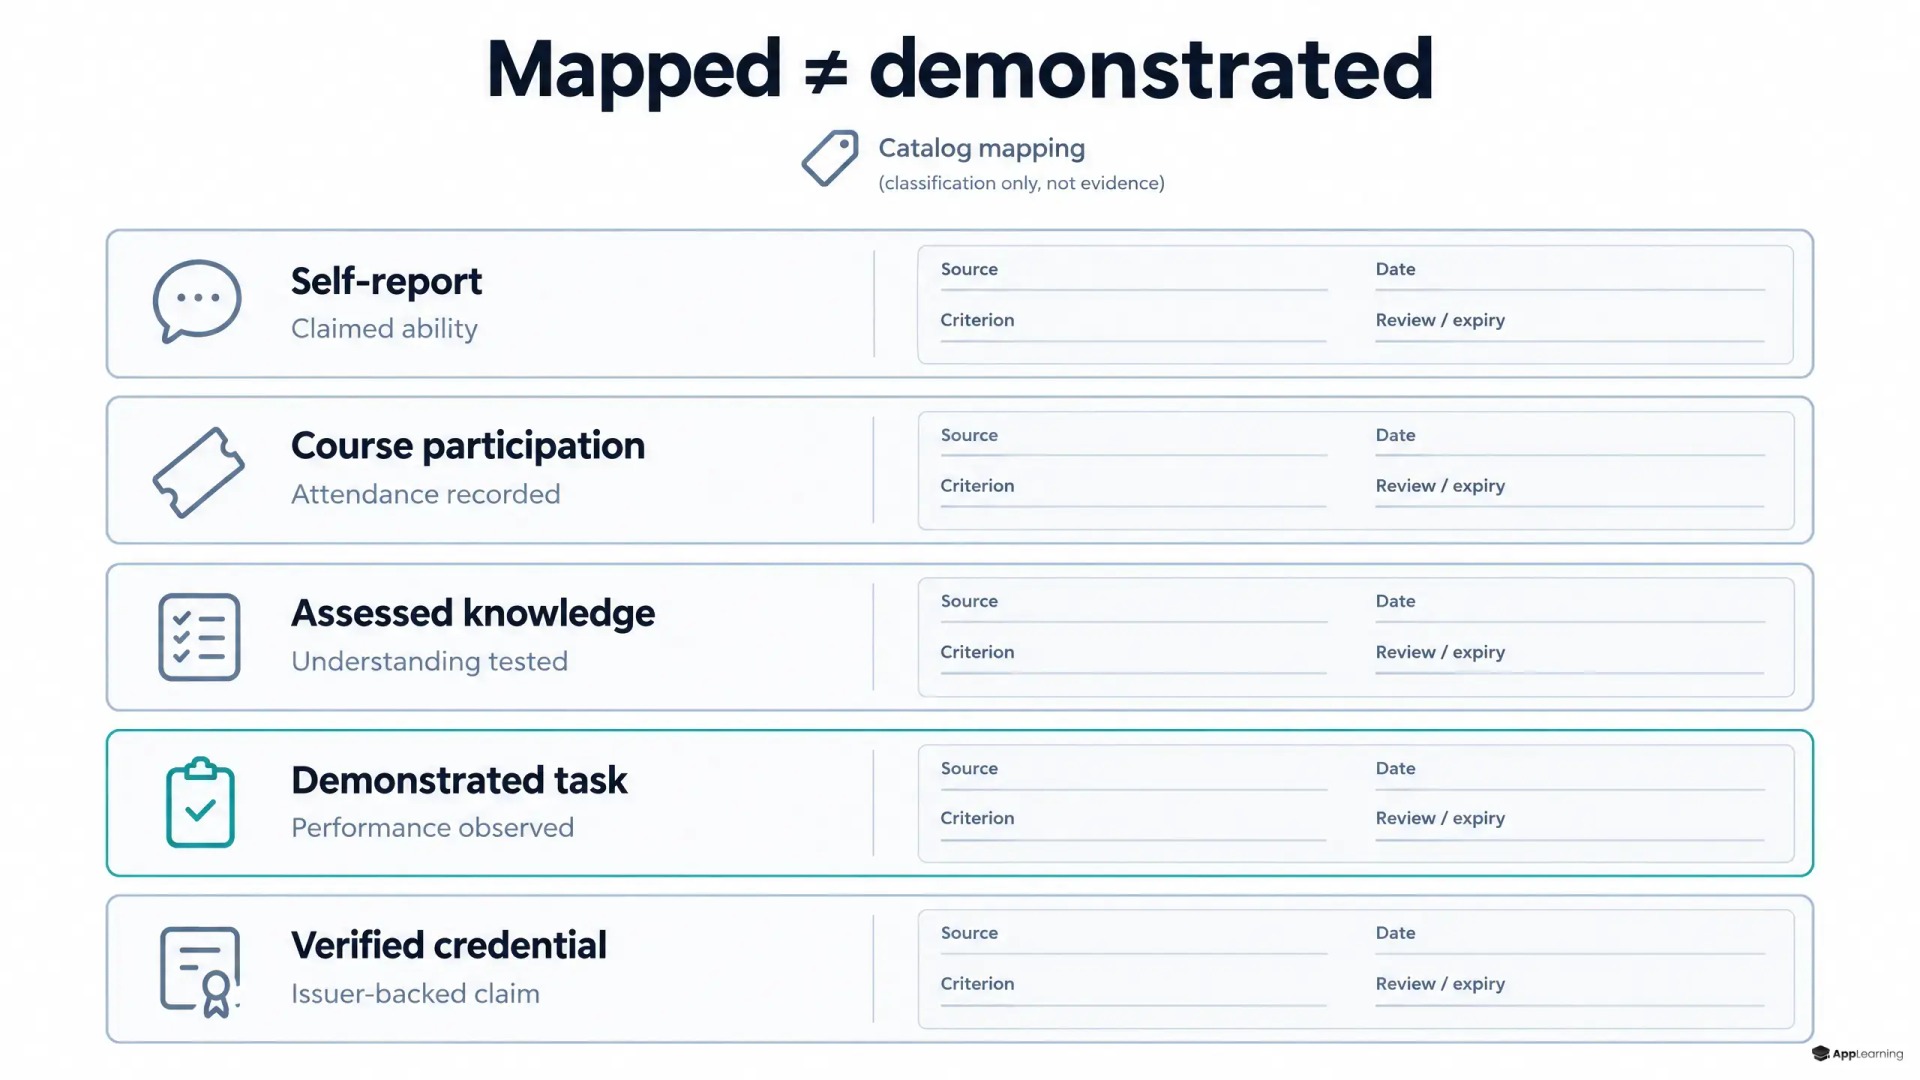The image size is (1920, 1080).
Task: Click the 'Demonstrated task' heading
Action: 459,780
